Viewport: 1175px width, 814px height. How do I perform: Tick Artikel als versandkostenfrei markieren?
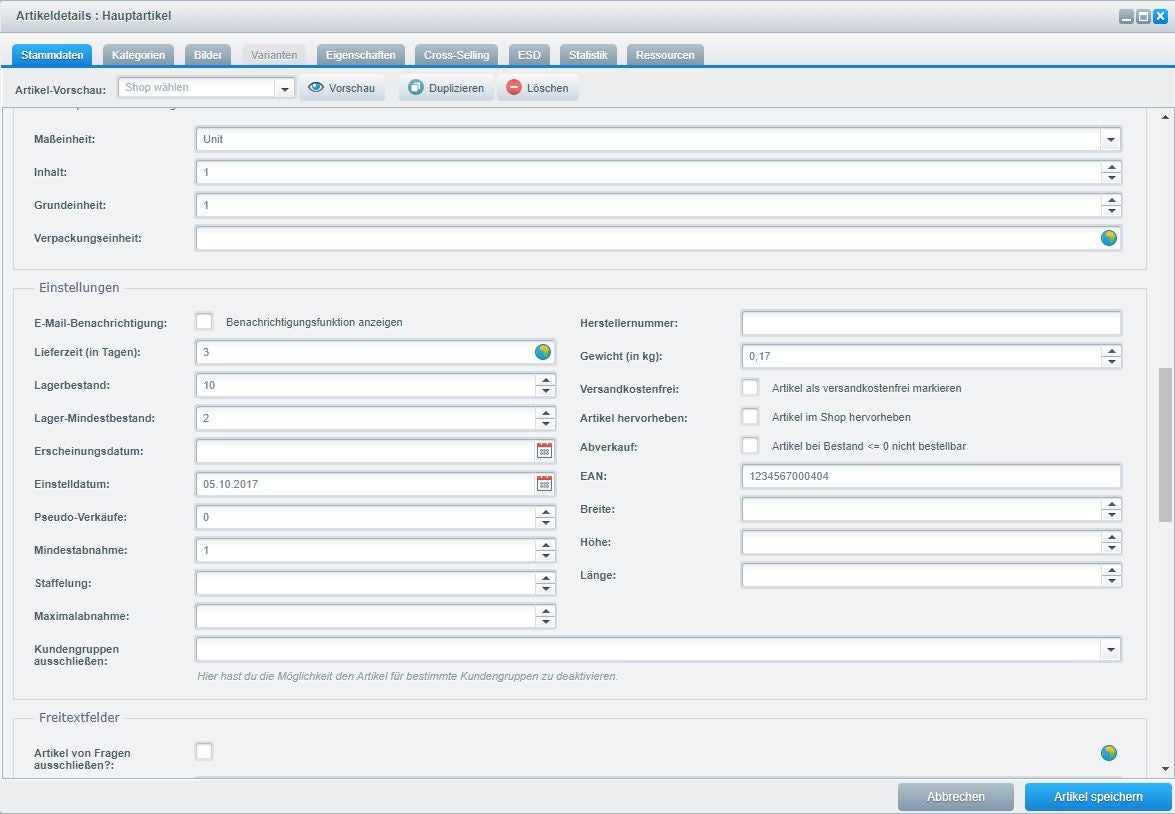pos(750,388)
